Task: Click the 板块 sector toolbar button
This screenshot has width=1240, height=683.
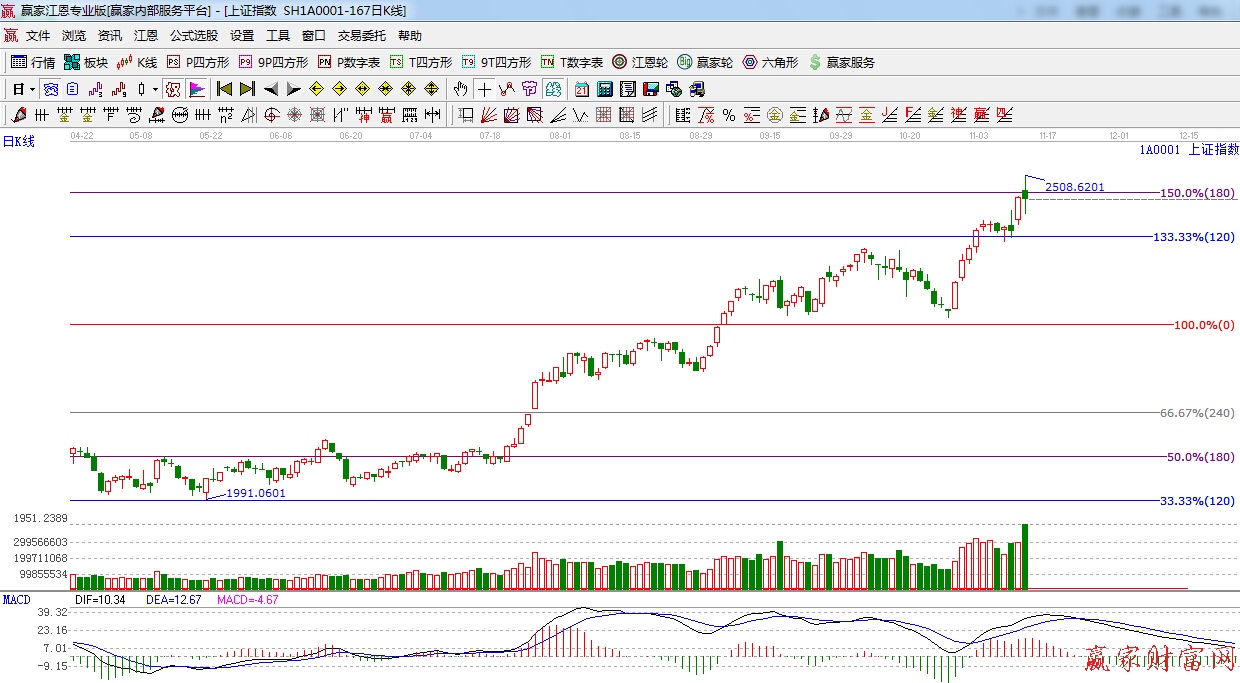Action: (x=85, y=62)
